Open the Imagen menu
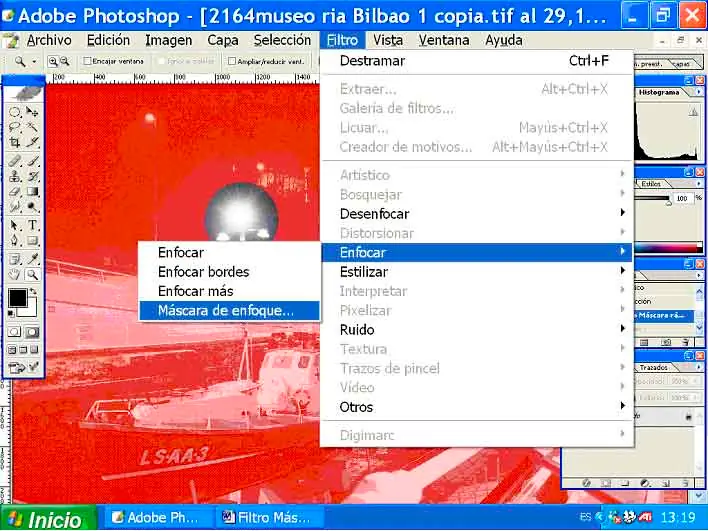This screenshot has width=708, height=531. [168, 40]
